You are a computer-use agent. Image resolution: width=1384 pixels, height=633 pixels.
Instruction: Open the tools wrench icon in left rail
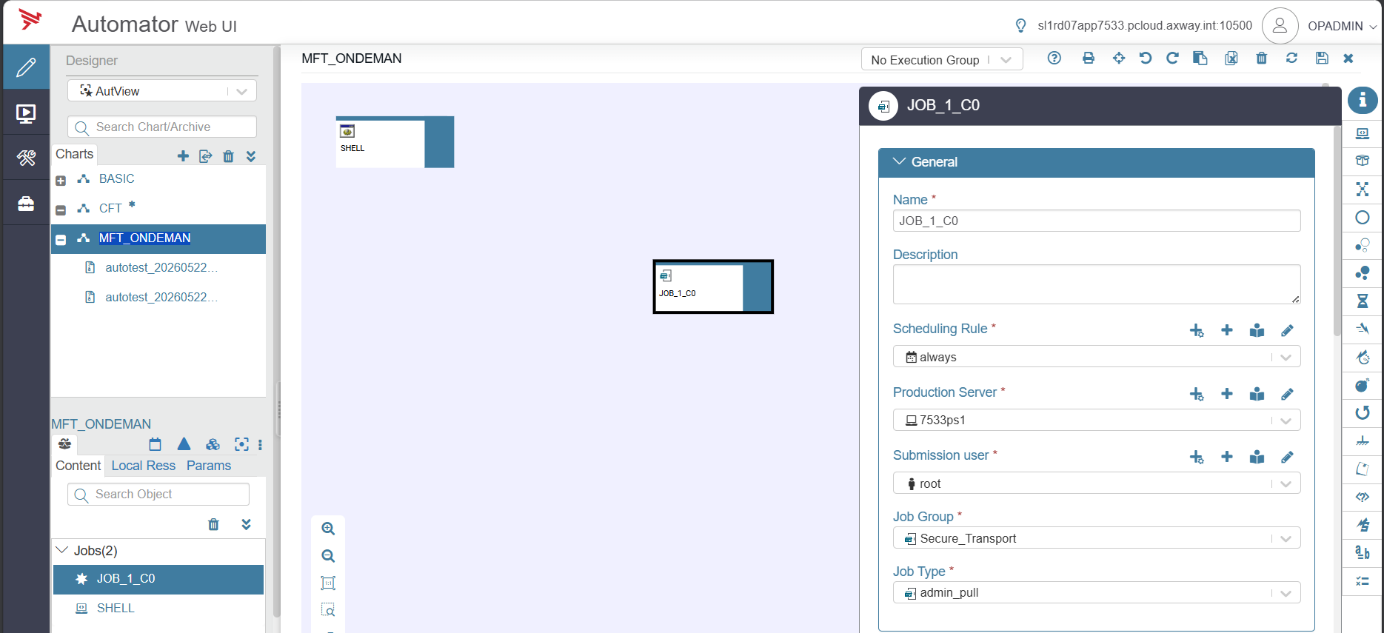26,158
